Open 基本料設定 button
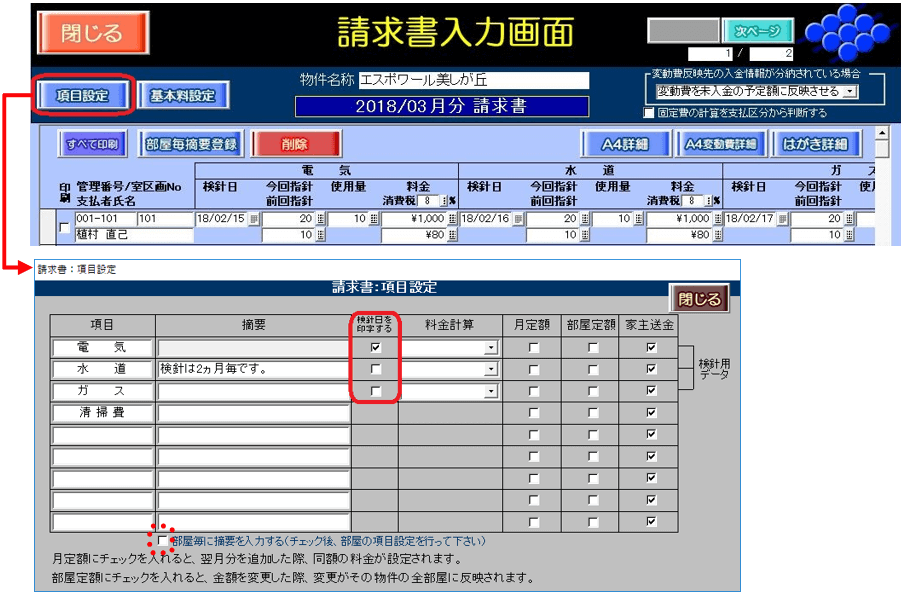The image size is (901, 593). (x=182, y=96)
